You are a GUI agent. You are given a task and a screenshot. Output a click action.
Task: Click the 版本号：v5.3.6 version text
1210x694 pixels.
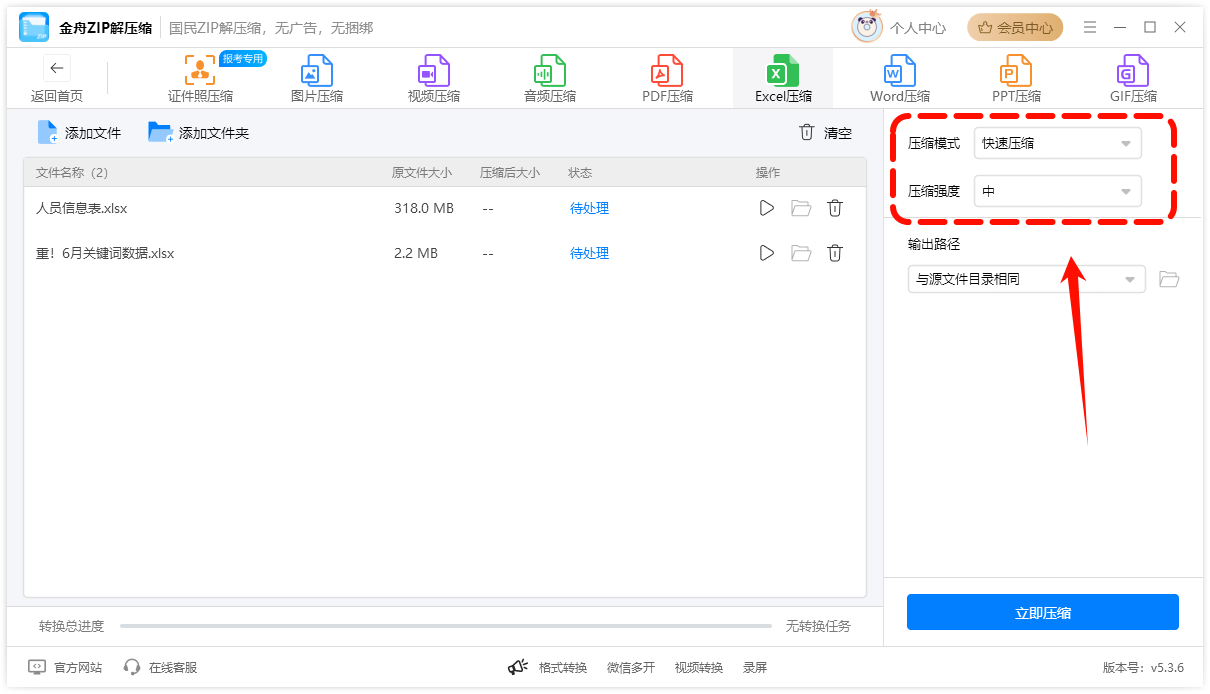(x=1143, y=667)
